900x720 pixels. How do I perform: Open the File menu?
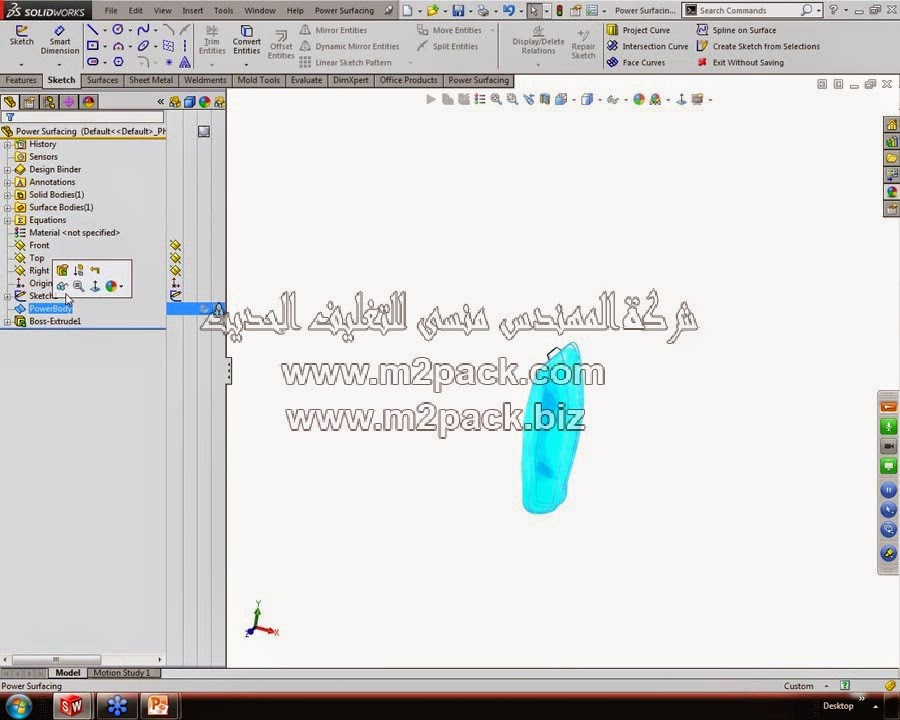pos(111,10)
